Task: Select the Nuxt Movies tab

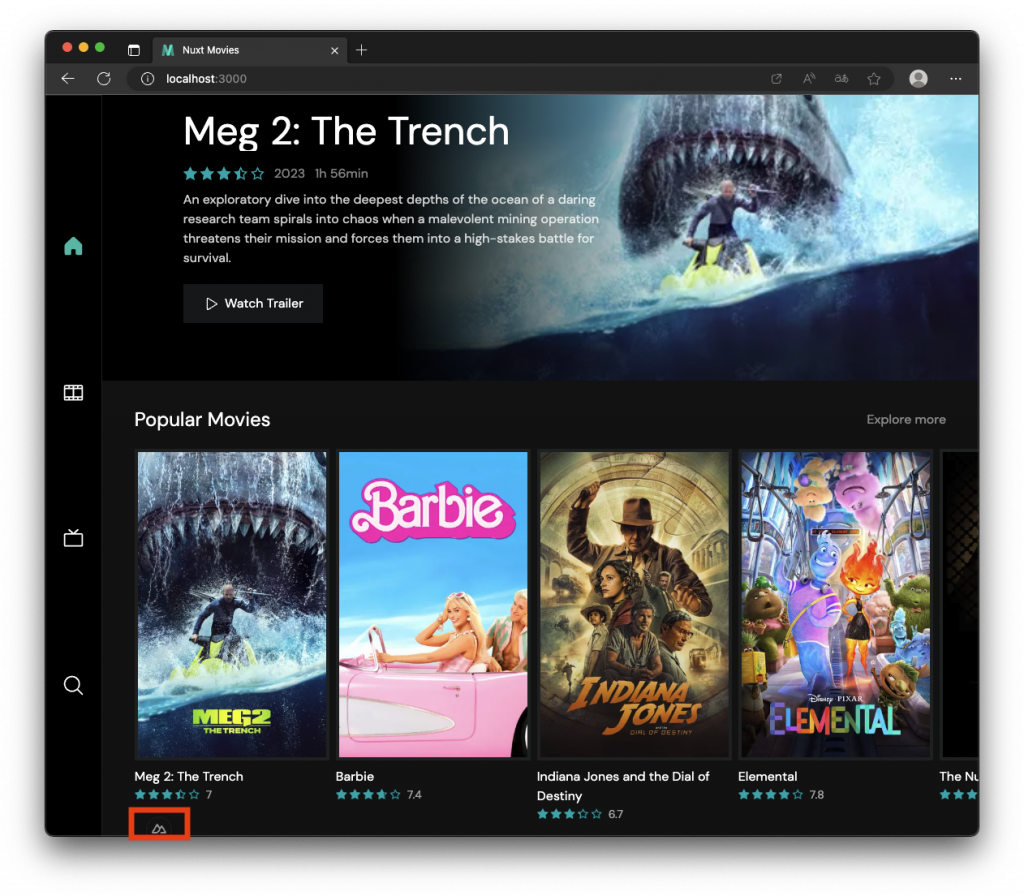Action: point(249,50)
